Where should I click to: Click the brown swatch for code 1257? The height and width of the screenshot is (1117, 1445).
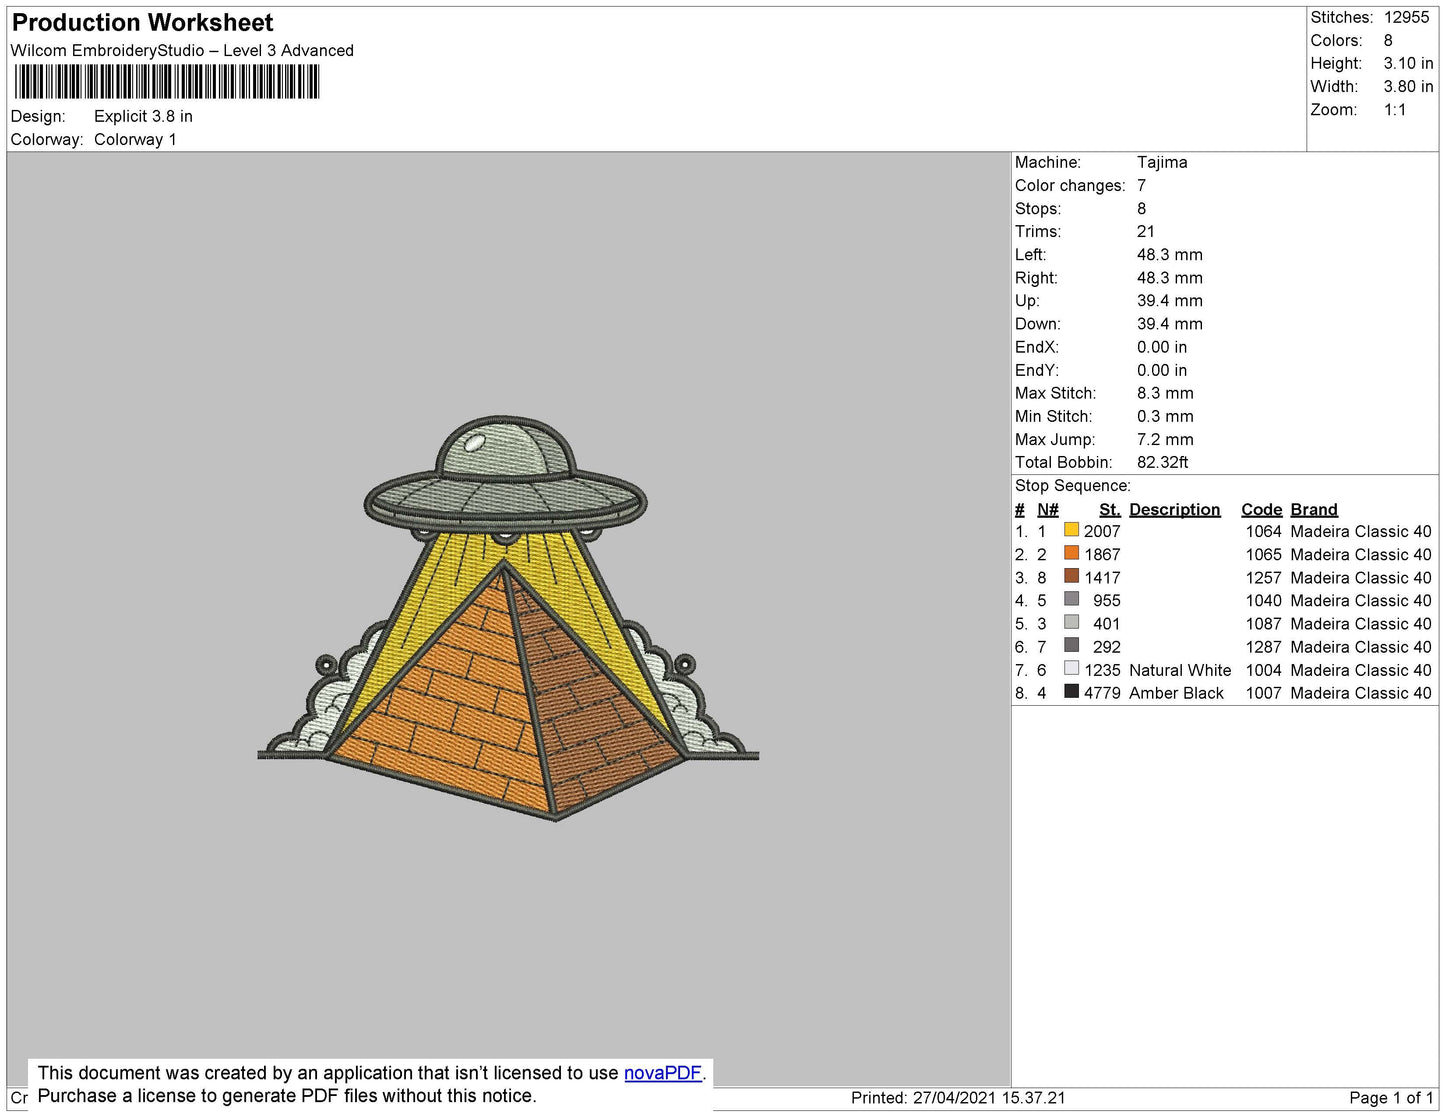(1071, 576)
